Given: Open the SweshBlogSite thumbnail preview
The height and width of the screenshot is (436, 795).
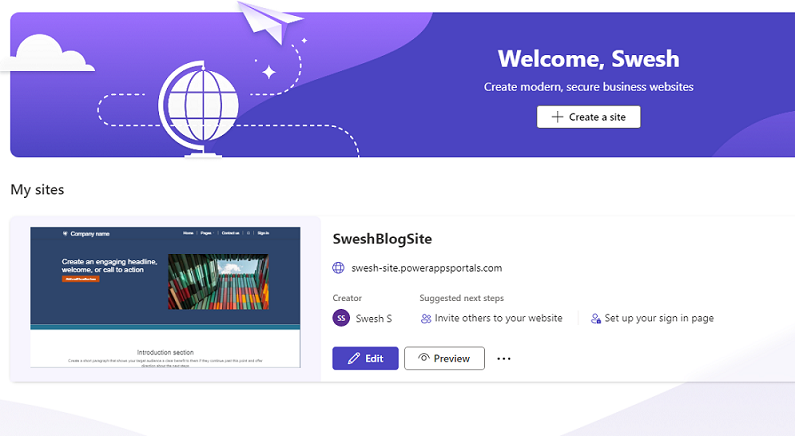Looking at the screenshot, I should (165, 298).
